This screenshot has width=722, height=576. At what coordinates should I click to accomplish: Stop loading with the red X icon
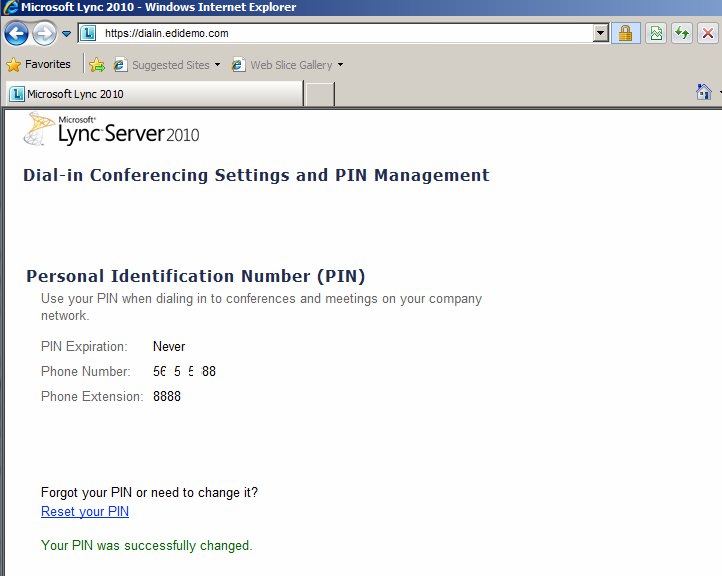pyautogui.click(x=708, y=33)
